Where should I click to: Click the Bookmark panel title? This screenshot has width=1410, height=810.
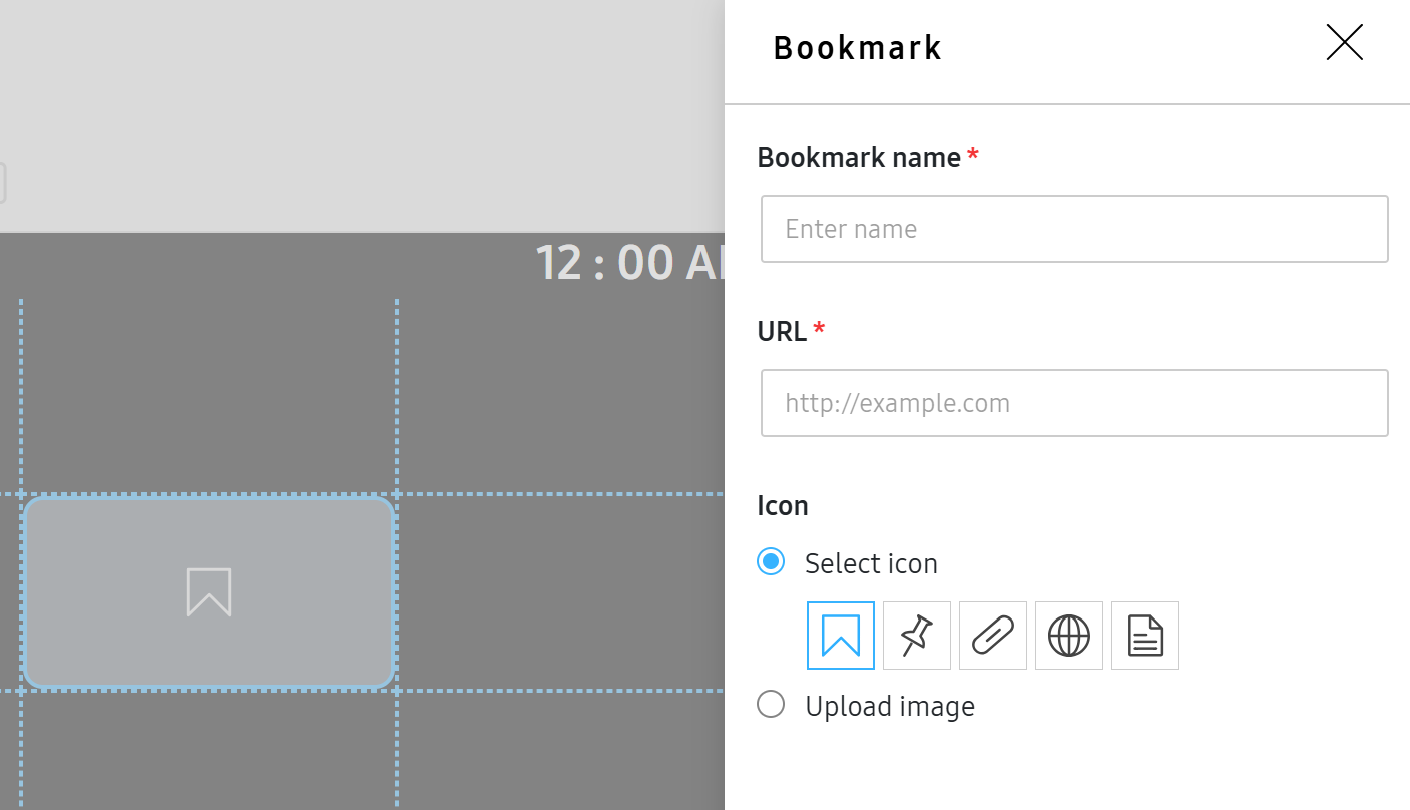click(x=857, y=47)
